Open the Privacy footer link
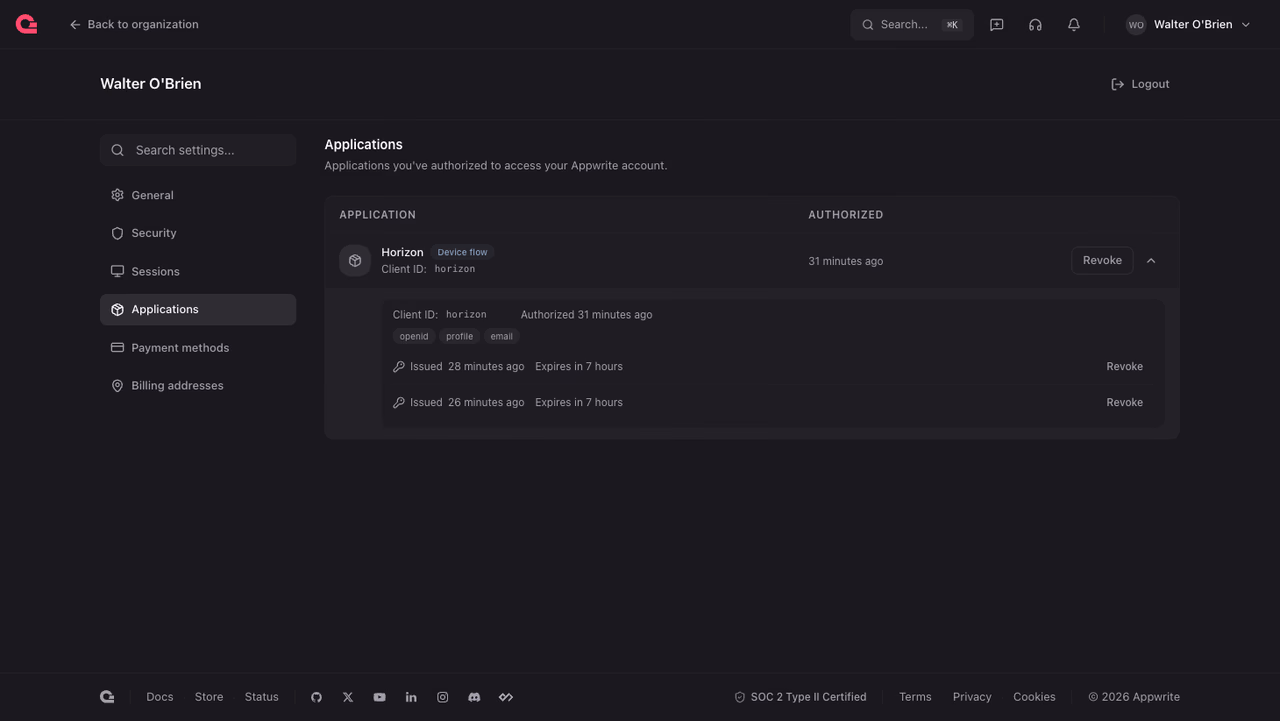Viewport: 1280px width, 721px height. [972, 697]
